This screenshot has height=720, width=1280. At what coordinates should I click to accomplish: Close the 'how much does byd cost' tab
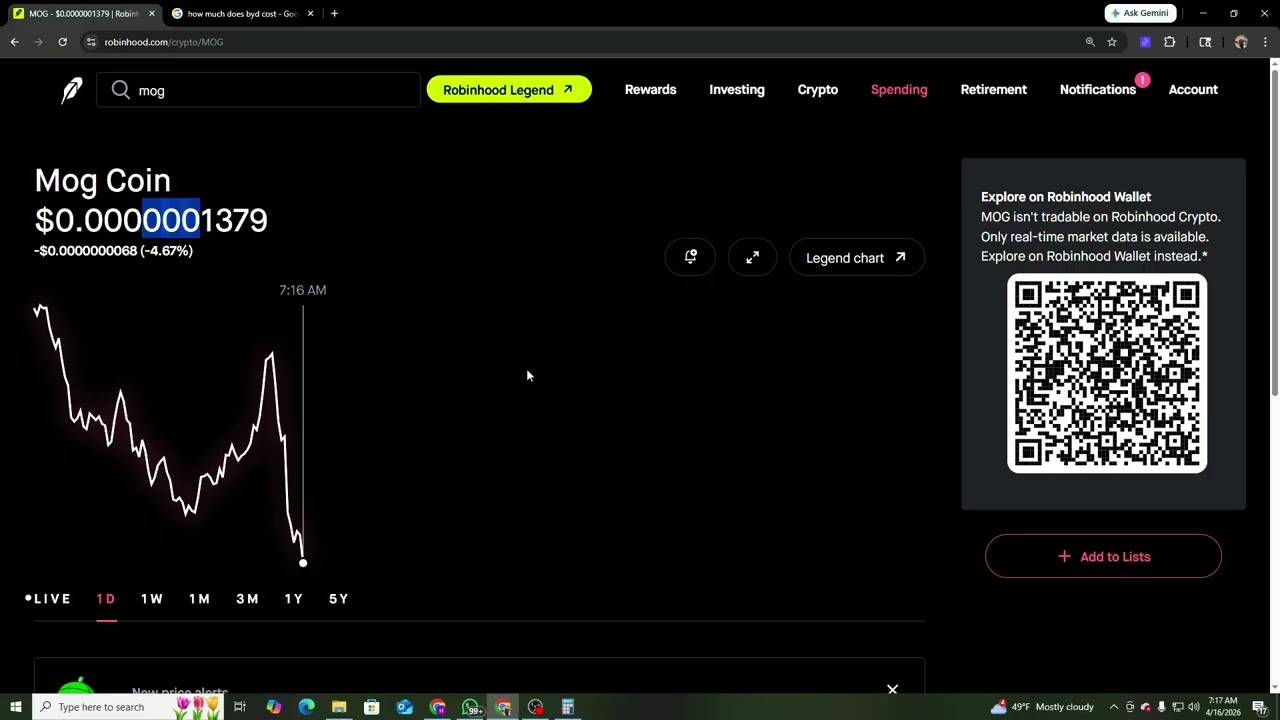point(310,13)
